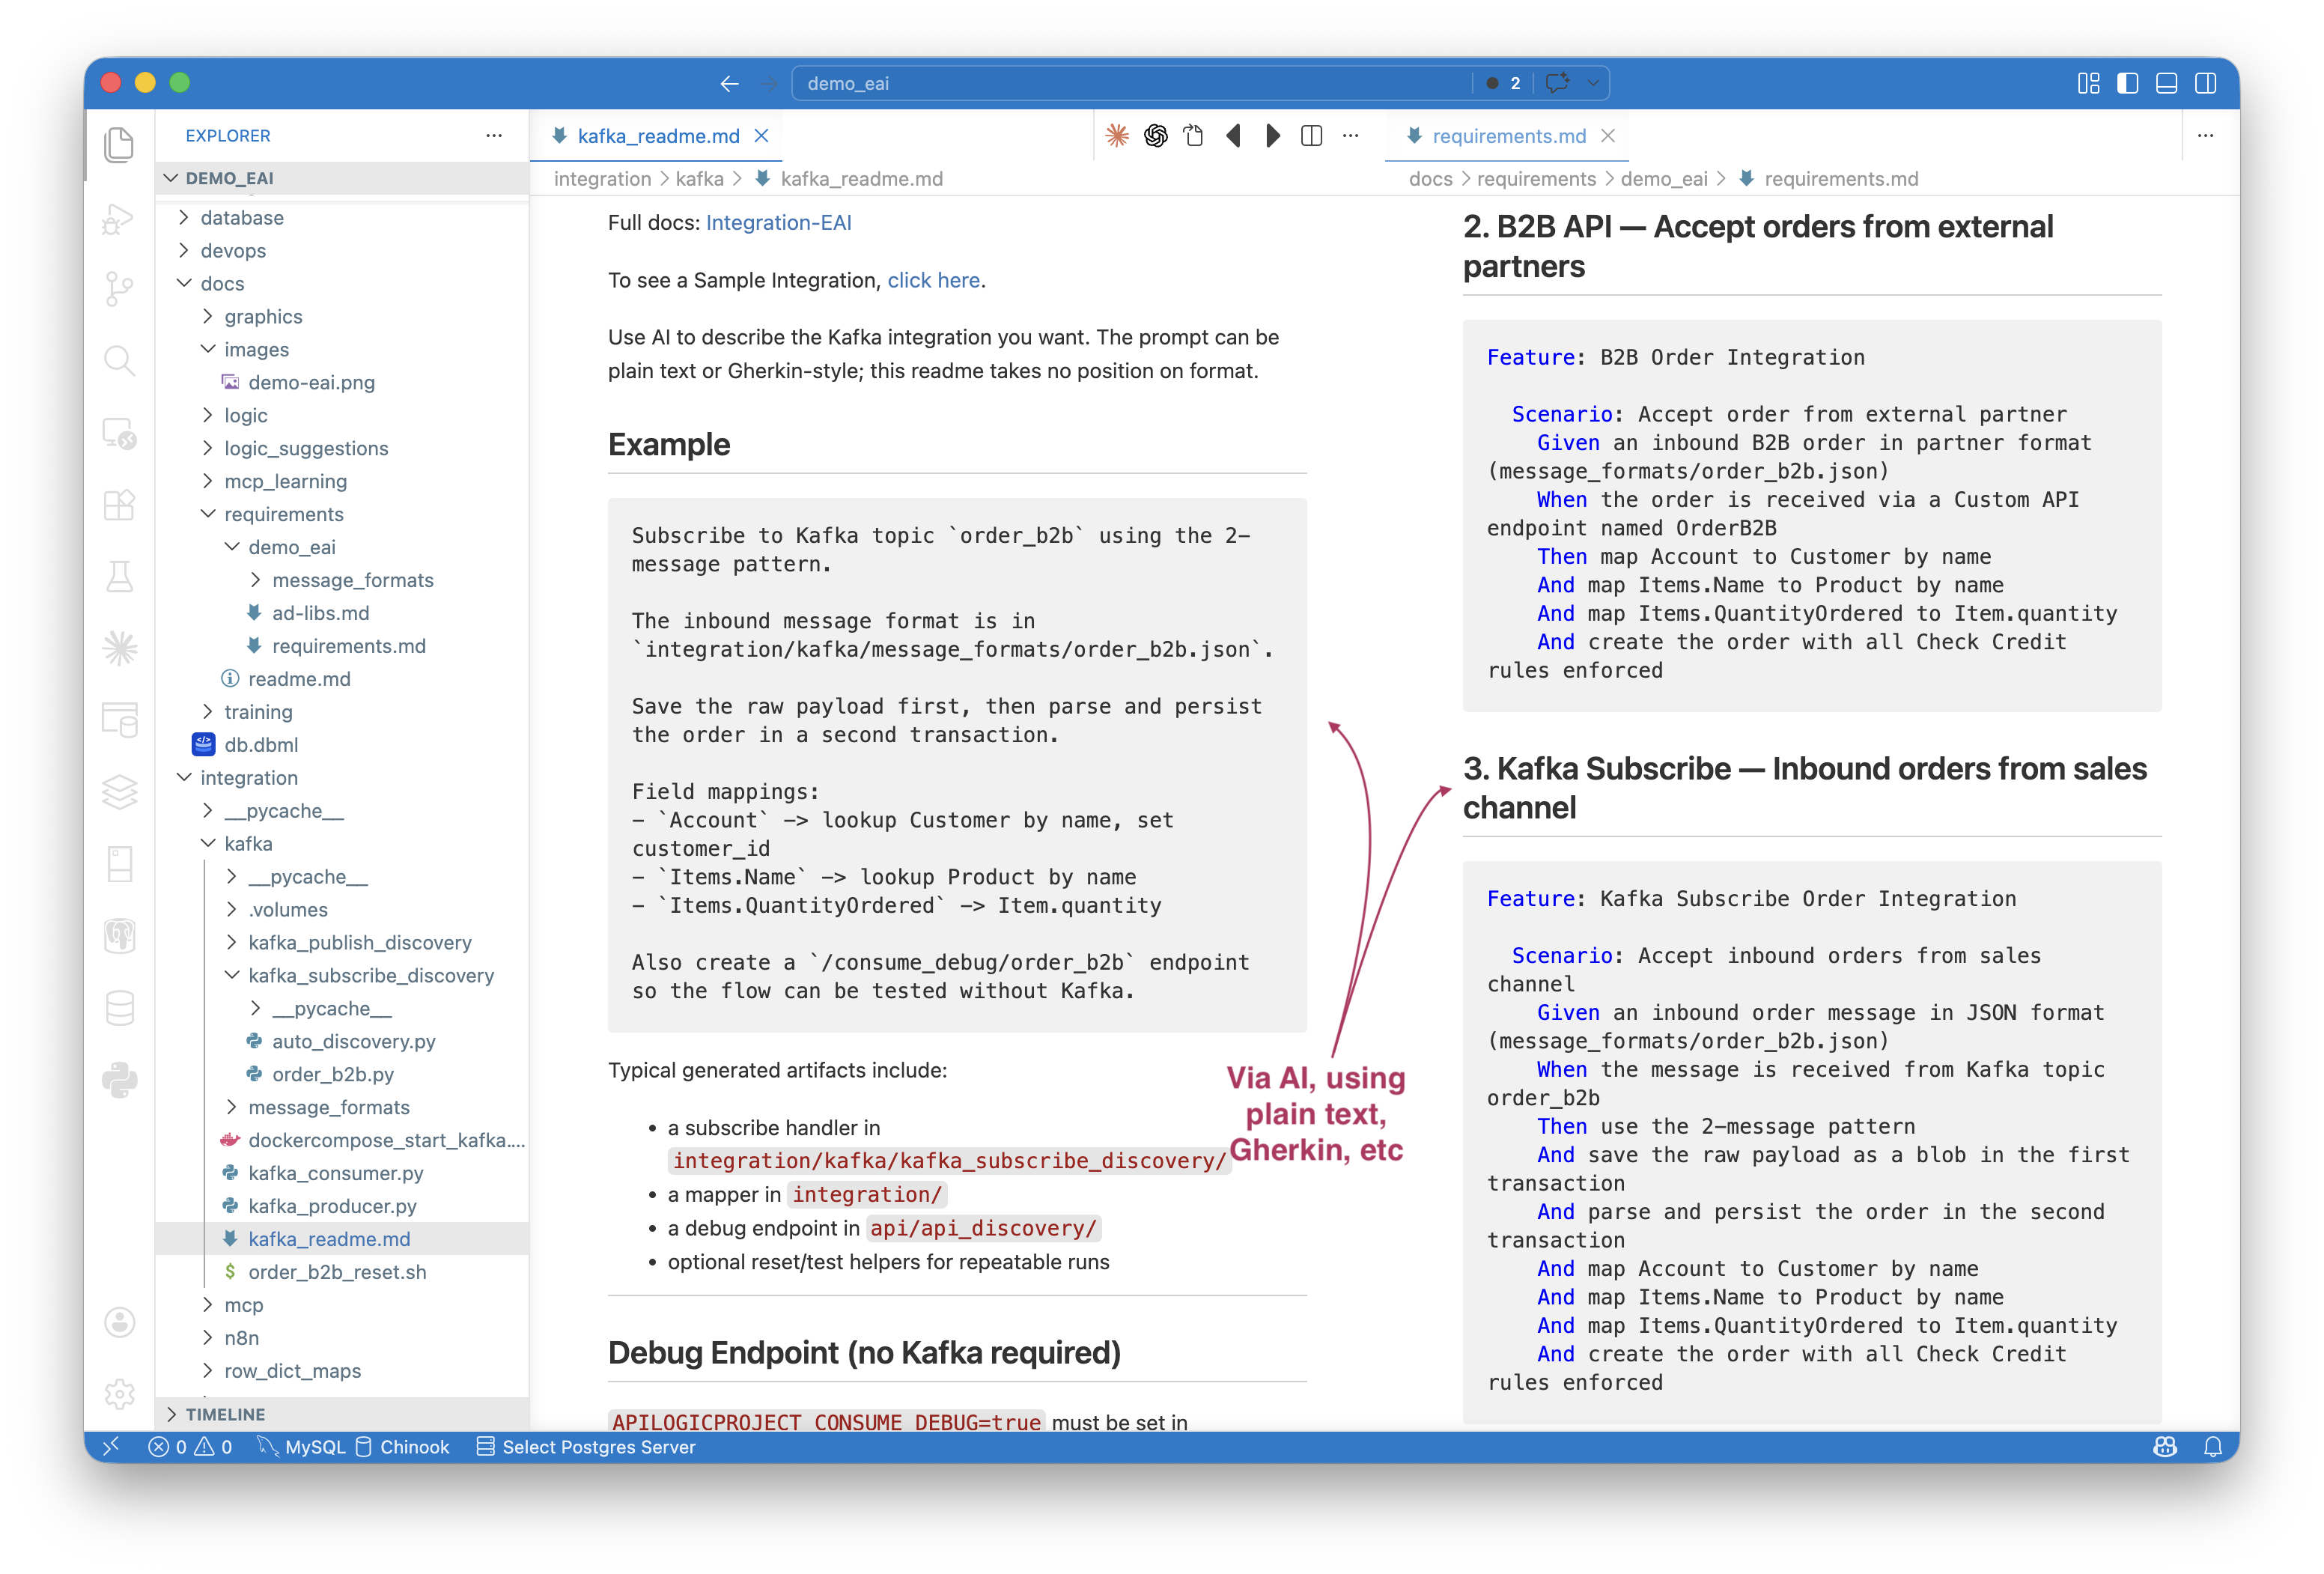Click the 'click here' sample integration link
2324x1574 pixels.
(x=932, y=280)
